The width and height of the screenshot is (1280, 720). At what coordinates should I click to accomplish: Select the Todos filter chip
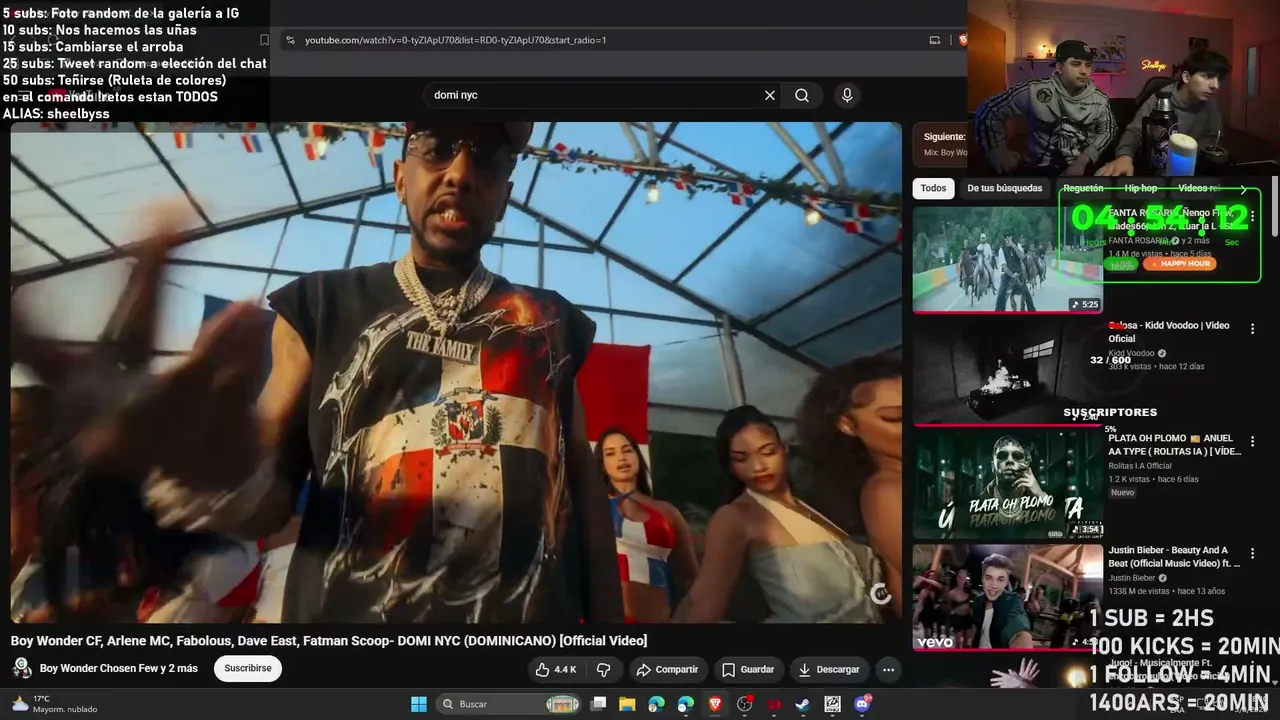933,188
